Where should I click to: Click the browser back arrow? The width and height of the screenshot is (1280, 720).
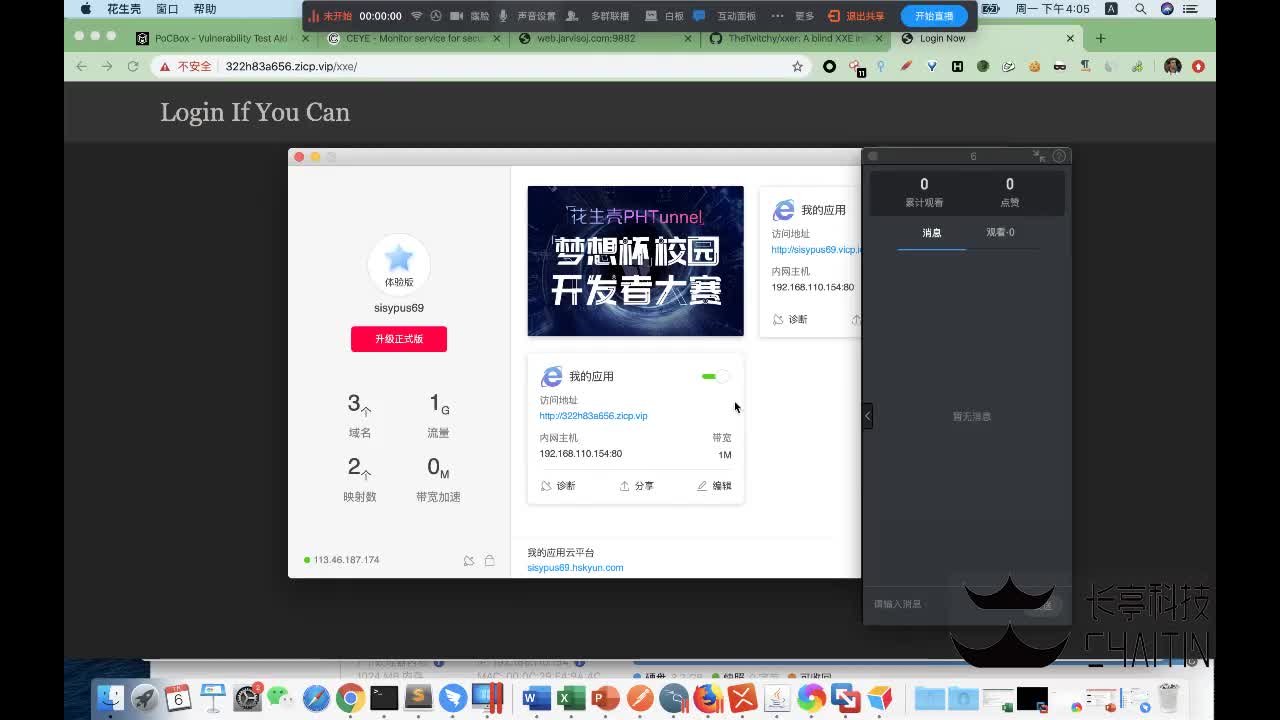tap(81, 66)
